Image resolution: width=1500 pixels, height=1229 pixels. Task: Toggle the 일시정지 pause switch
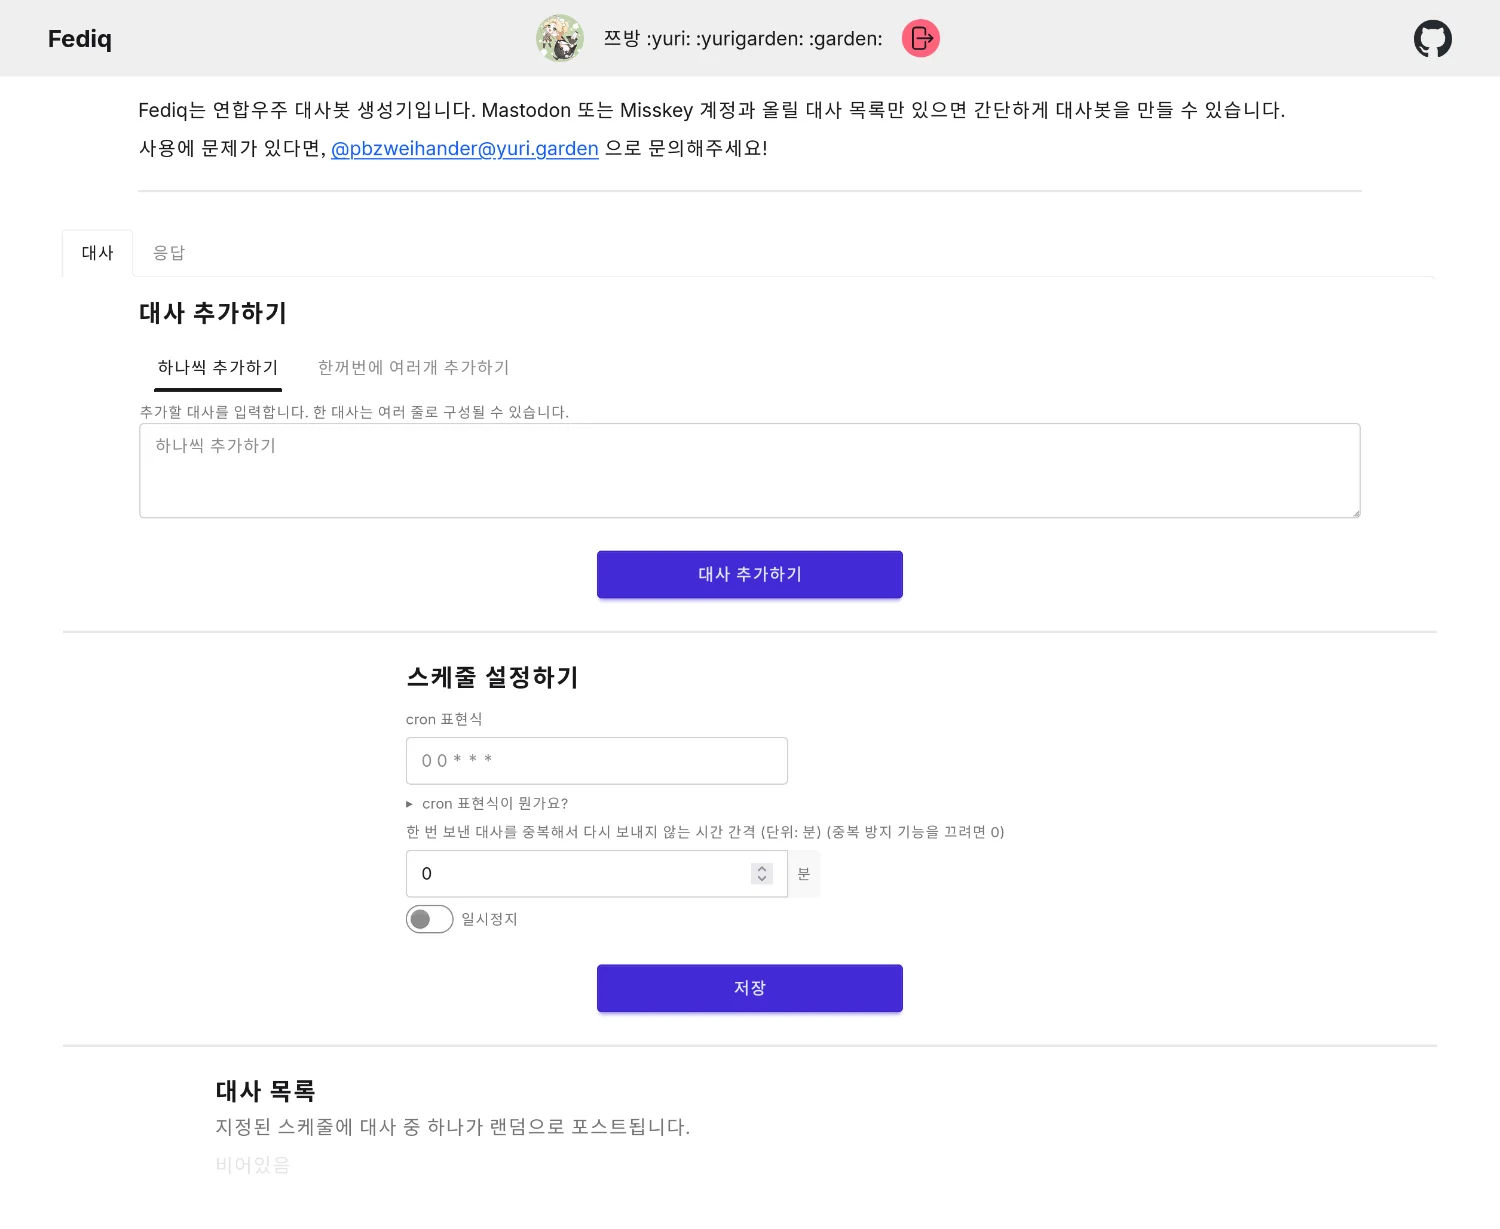point(429,919)
